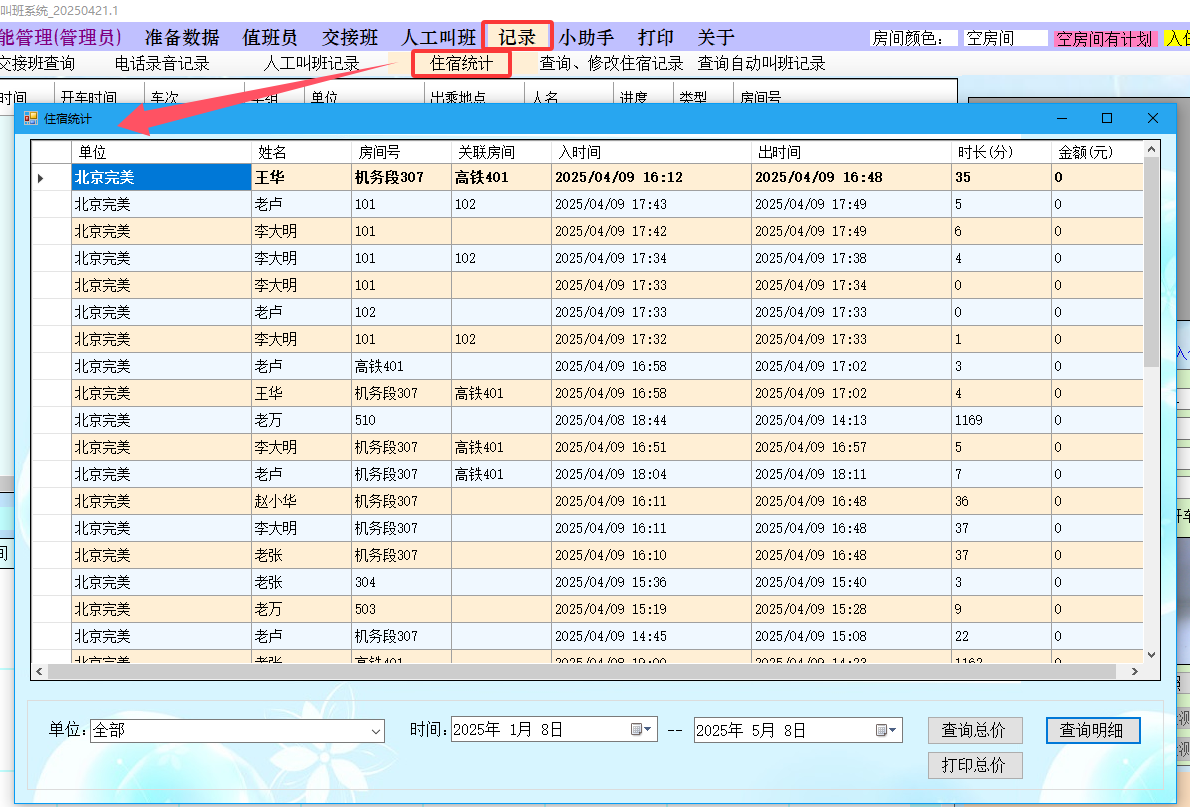Select 人工叫班记录 submenu item
This screenshot has height=807, width=1190.
pos(311,63)
